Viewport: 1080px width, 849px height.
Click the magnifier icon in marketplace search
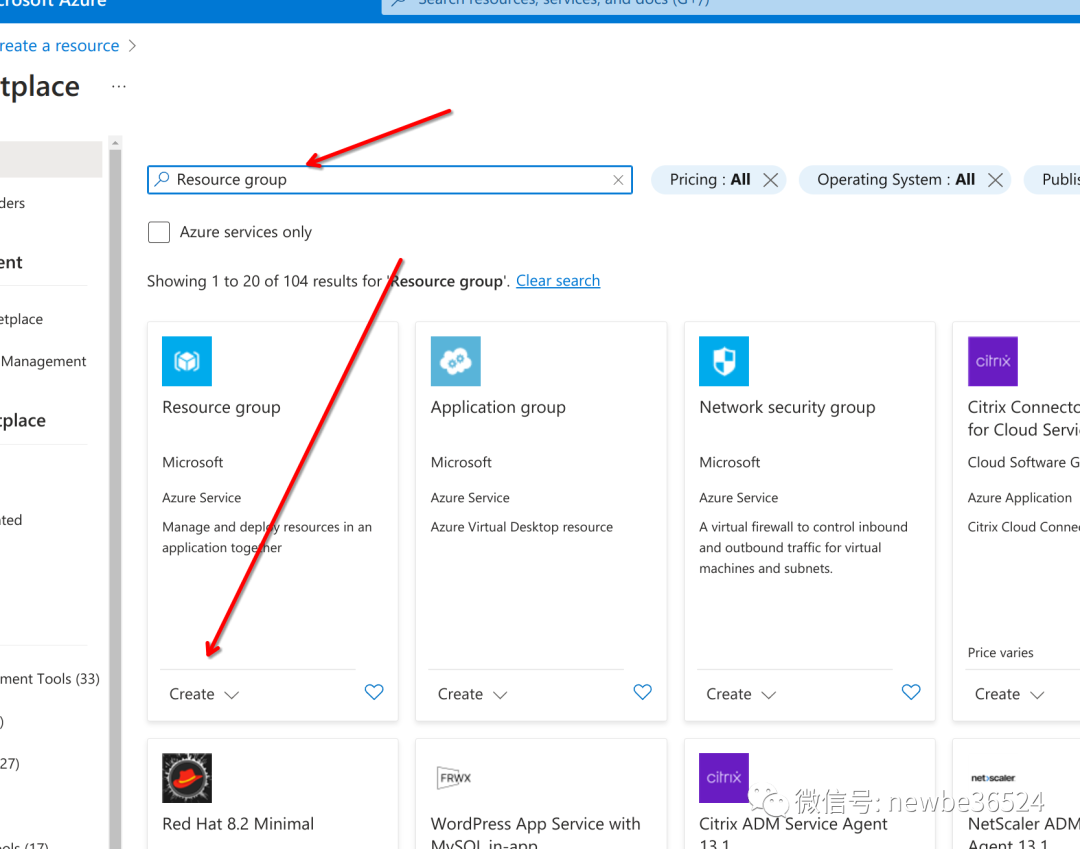(x=162, y=179)
